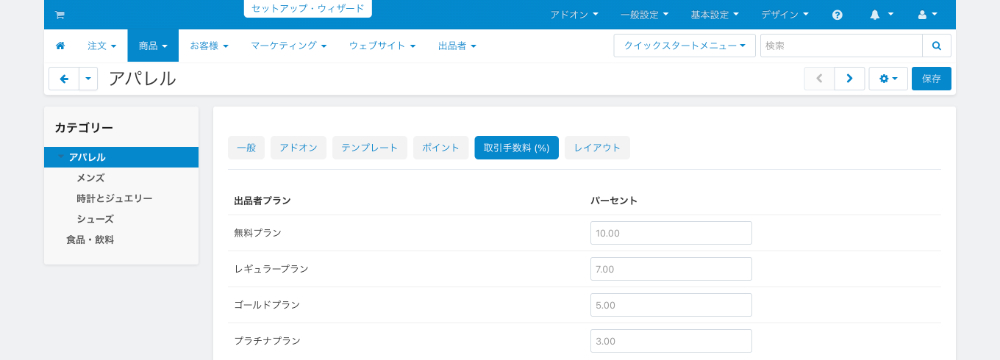
Task: Open the アドオン top menu
Action: (575, 15)
